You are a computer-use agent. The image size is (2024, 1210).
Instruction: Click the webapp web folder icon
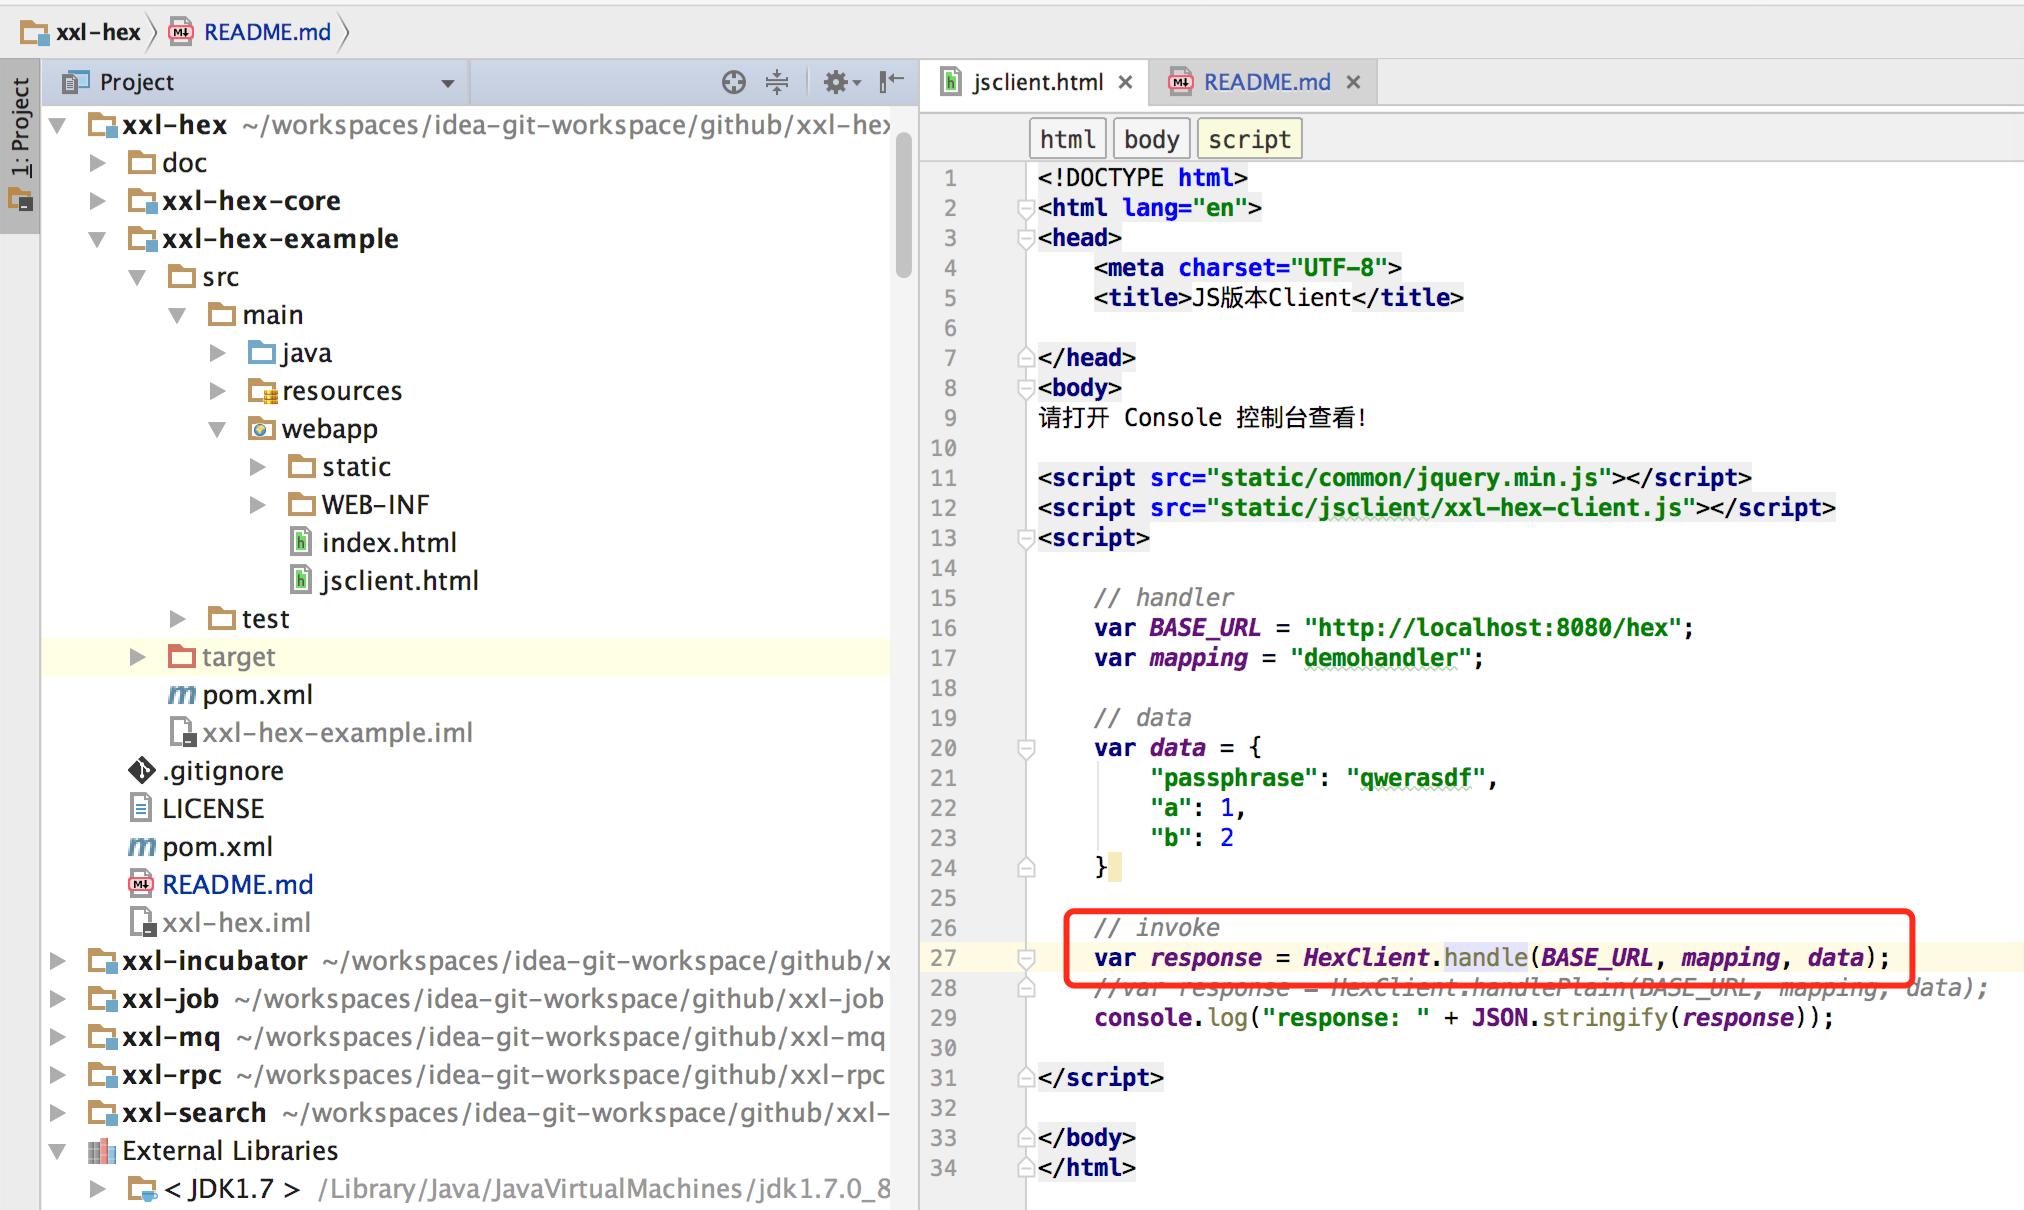pos(262,429)
